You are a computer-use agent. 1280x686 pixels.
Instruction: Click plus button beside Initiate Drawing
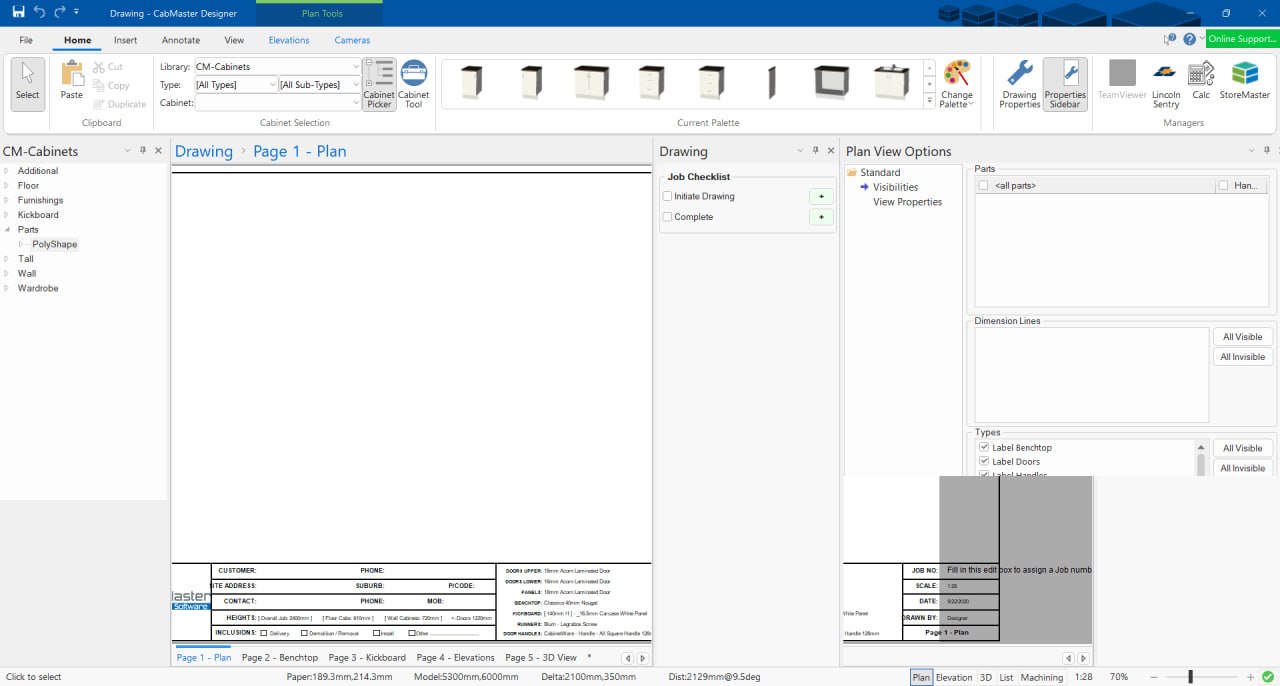[821, 197]
